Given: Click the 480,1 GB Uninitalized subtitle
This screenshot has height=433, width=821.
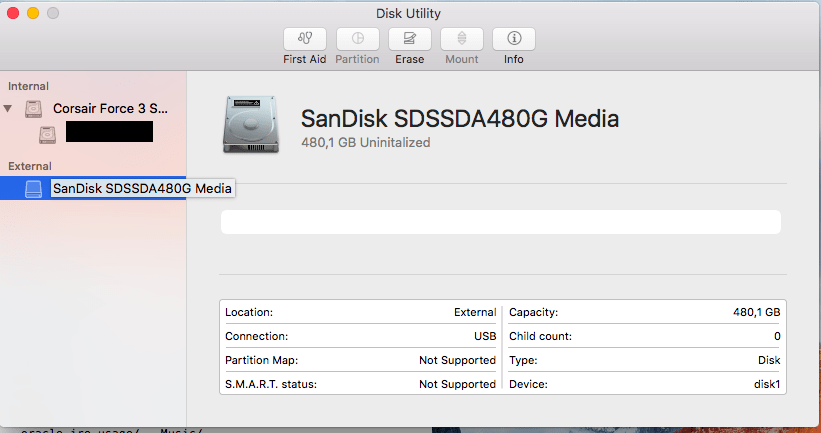Looking at the screenshot, I should click(x=365, y=142).
